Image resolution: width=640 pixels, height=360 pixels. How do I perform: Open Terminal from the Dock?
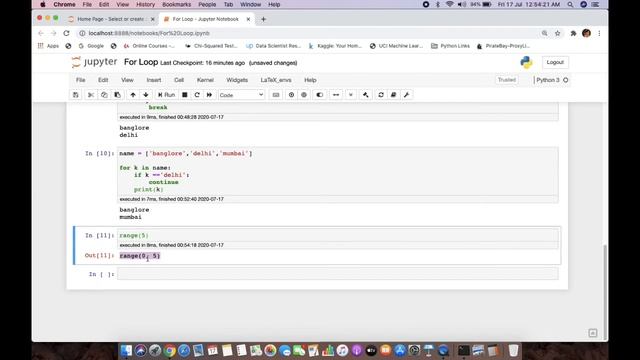point(464,350)
